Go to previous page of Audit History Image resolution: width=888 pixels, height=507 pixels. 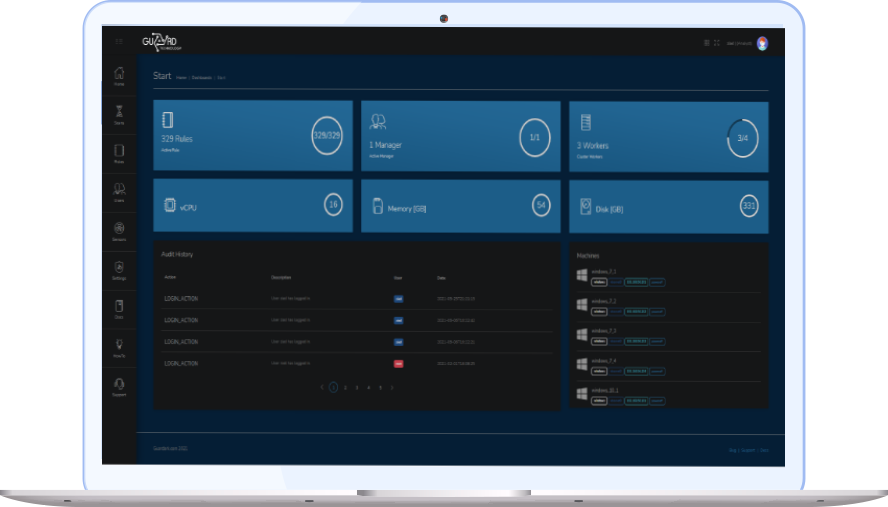point(321,387)
